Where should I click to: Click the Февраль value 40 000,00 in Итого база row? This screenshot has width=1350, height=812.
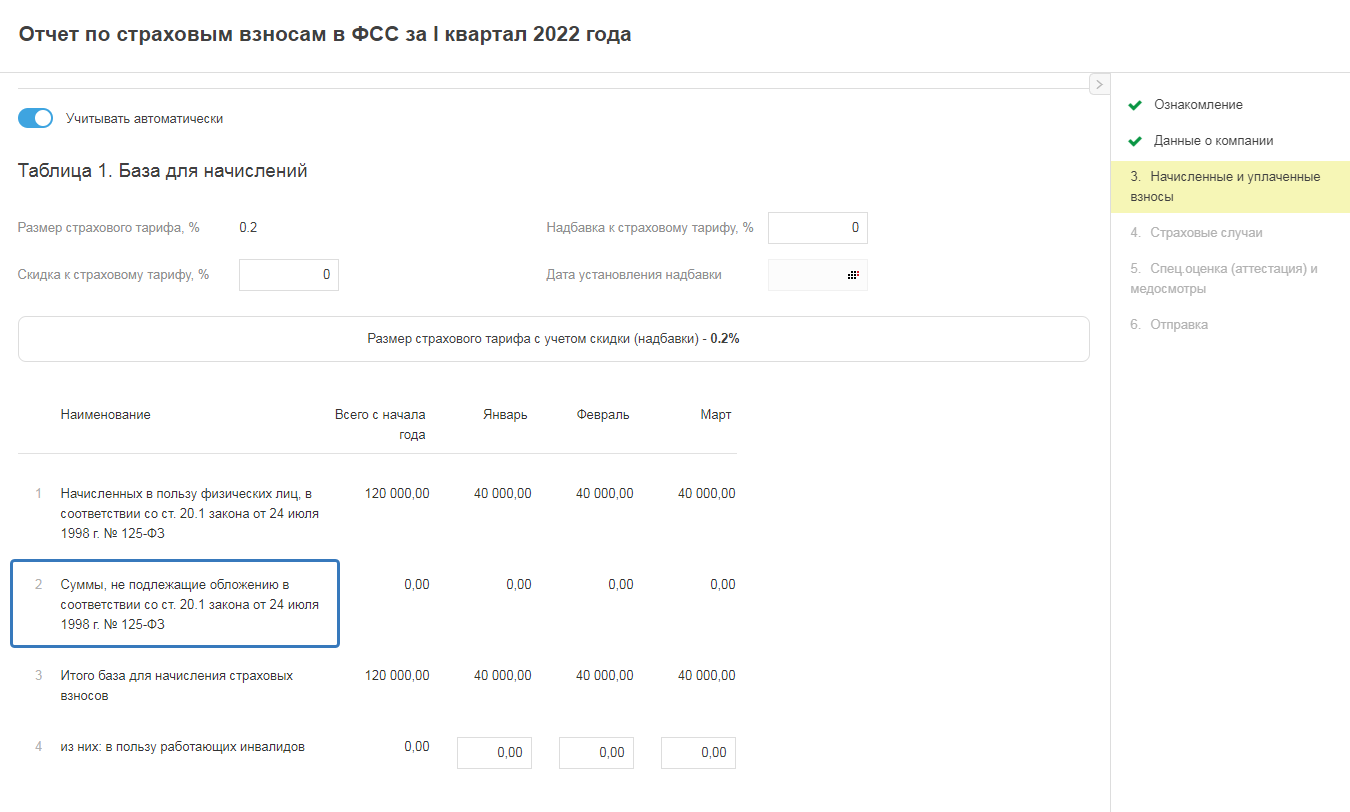tap(605, 676)
